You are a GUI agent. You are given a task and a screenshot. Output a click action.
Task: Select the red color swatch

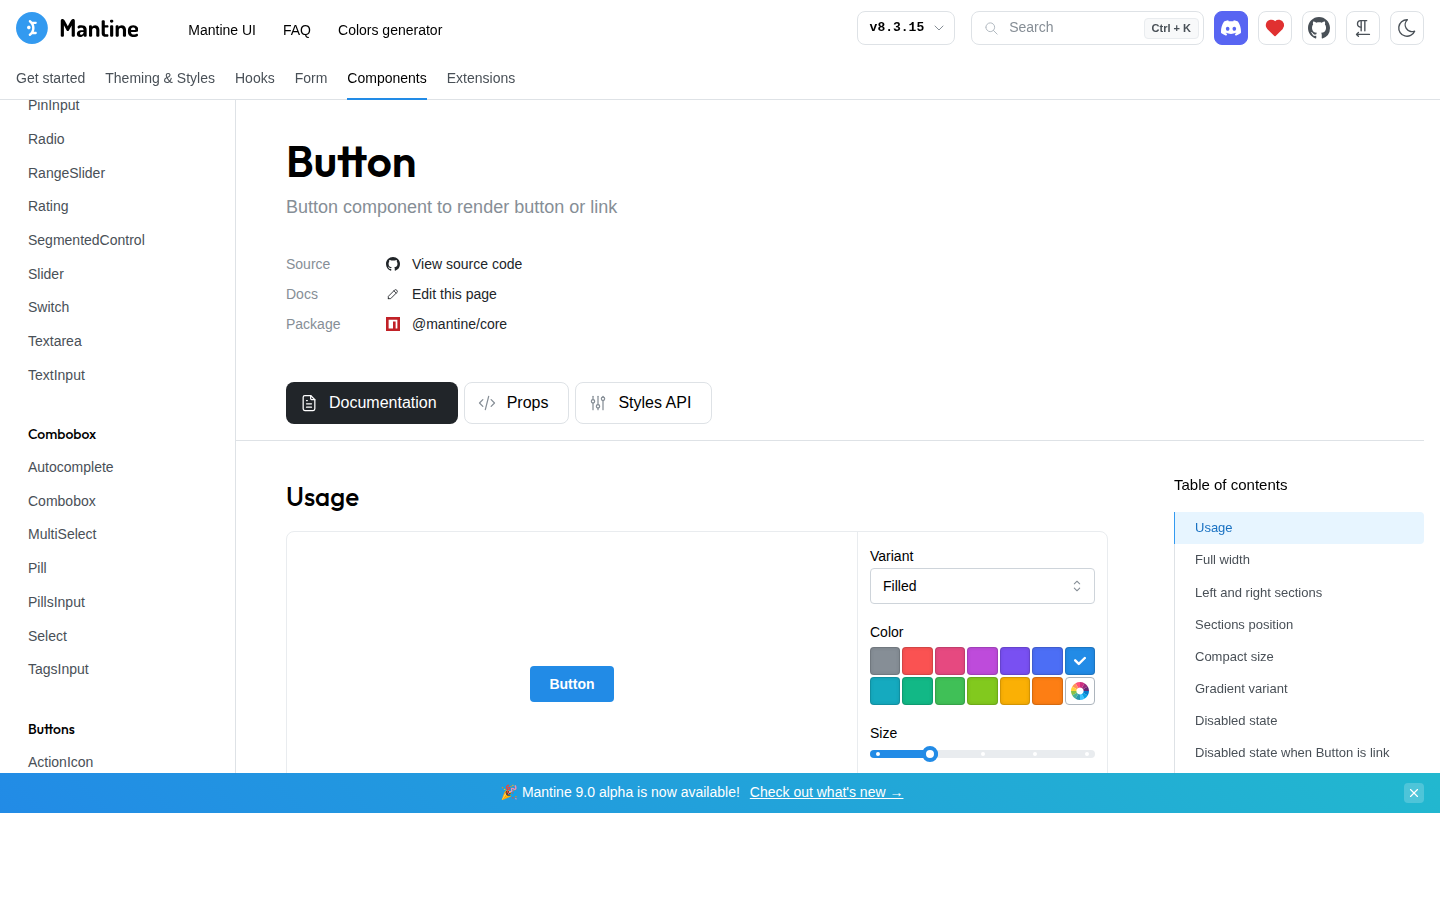click(917, 661)
